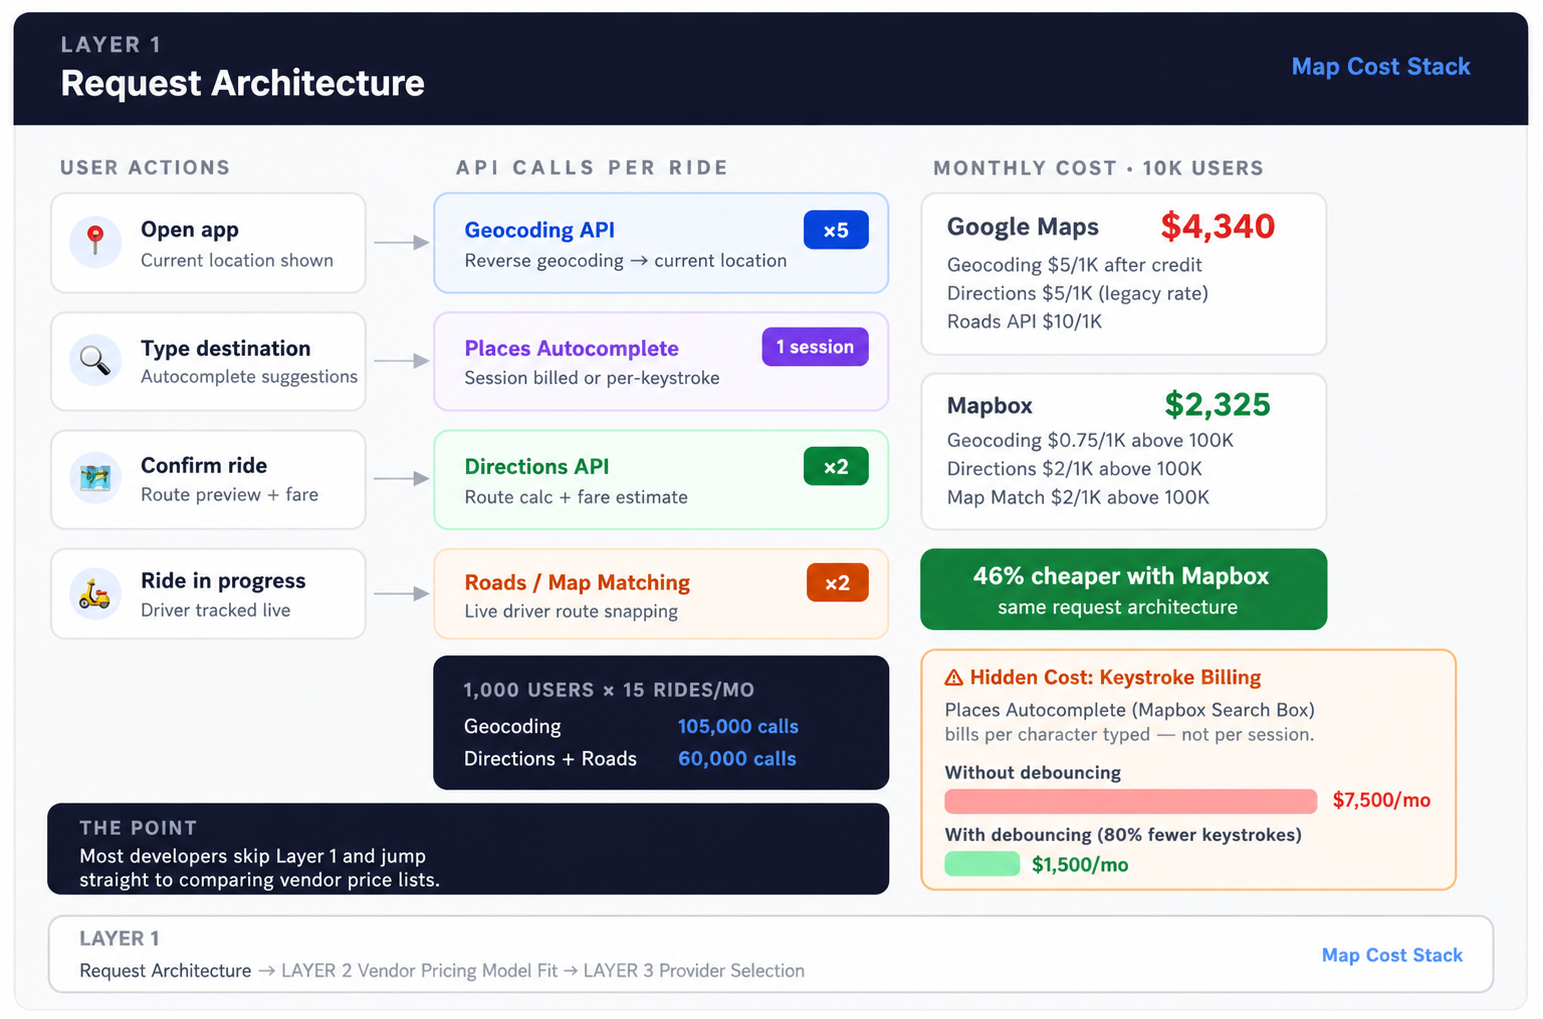
Task: Click the With debouncing (80% fewer keystrokes) label
Action: point(1123,835)
